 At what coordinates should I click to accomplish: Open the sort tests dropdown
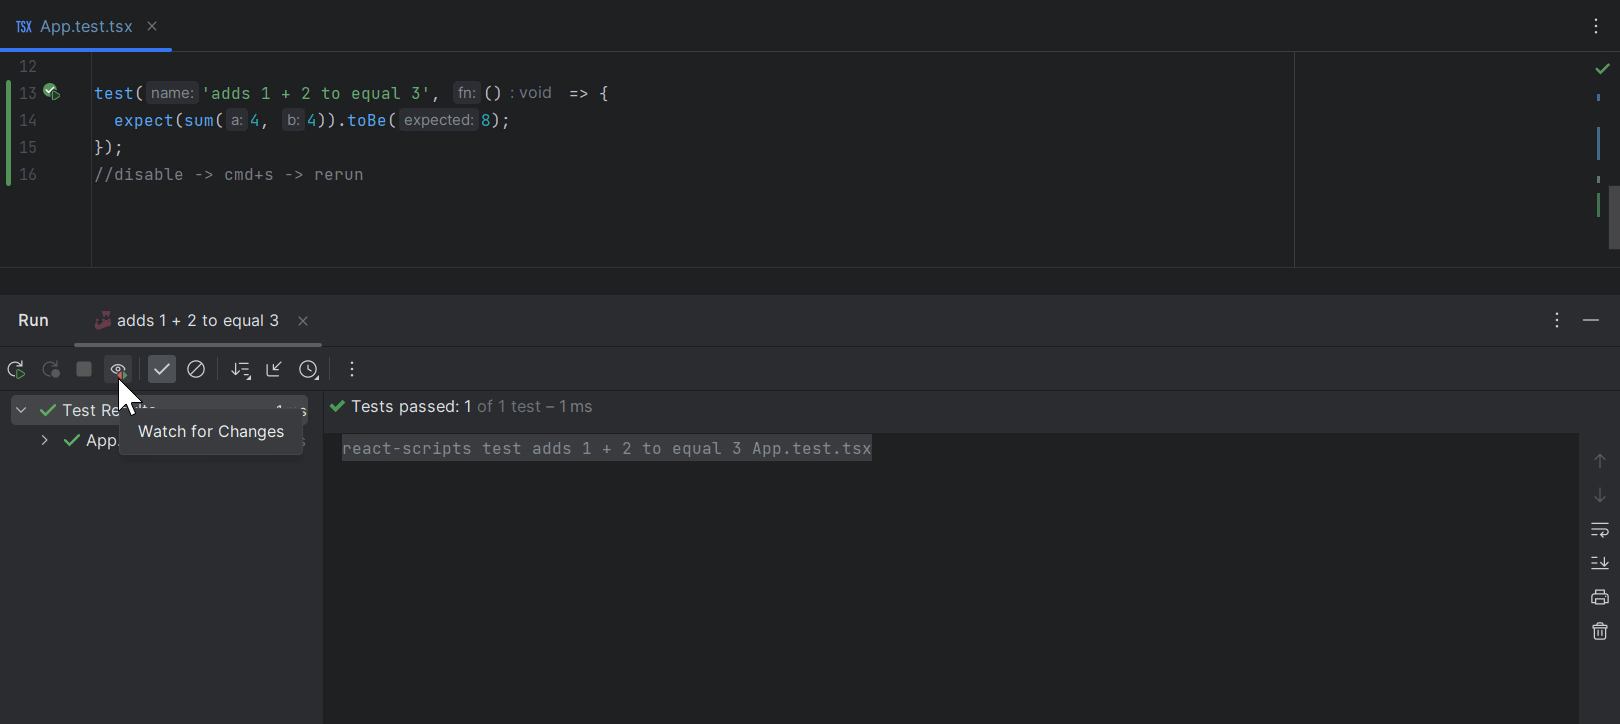[x=241, y=370]
